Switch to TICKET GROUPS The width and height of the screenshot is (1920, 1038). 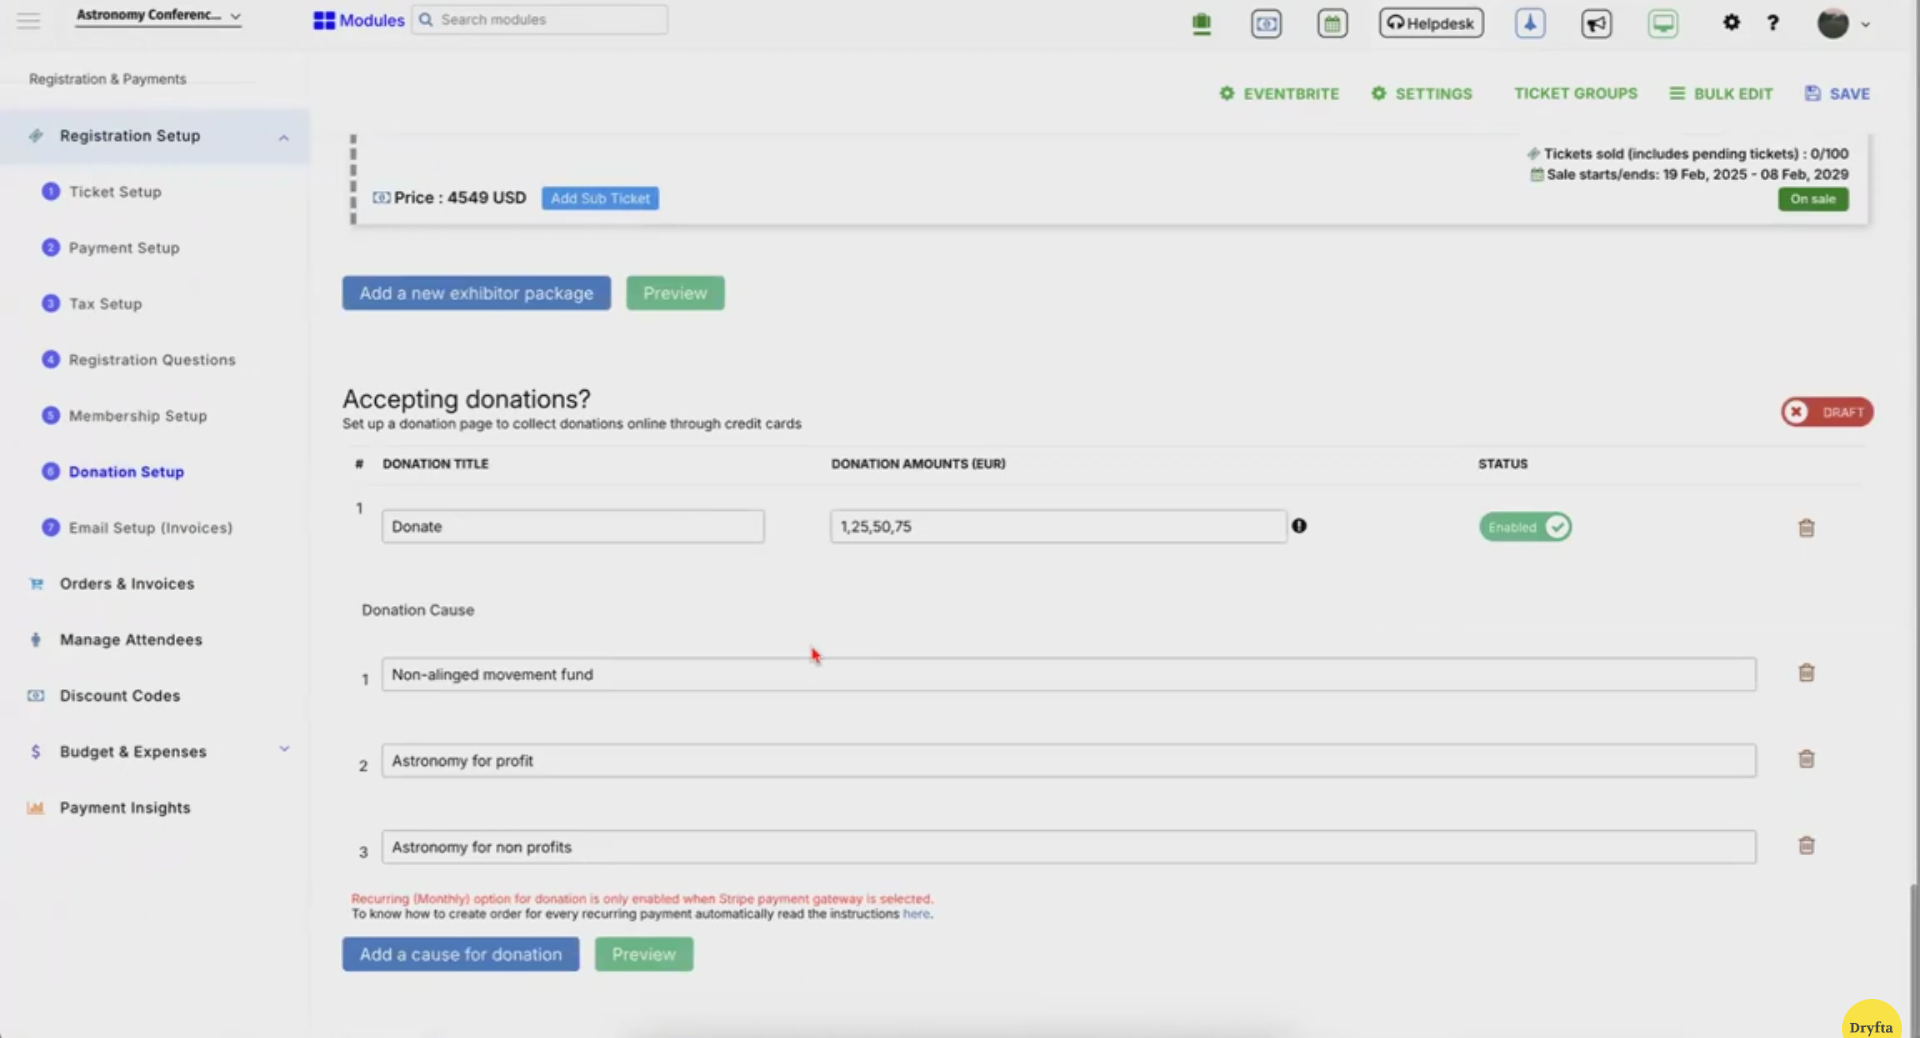[x=1575, y=93]
